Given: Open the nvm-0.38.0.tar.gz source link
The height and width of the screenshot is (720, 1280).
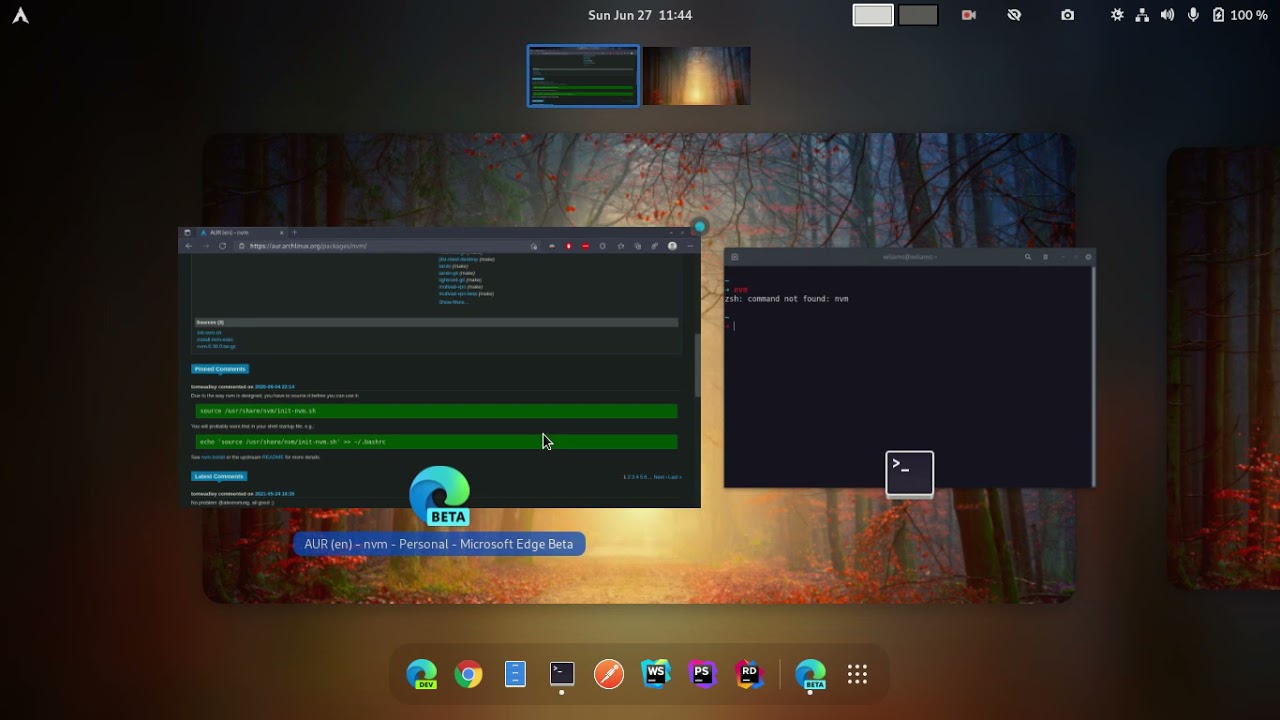Looking at the screenshot, I should coord(216,346).
